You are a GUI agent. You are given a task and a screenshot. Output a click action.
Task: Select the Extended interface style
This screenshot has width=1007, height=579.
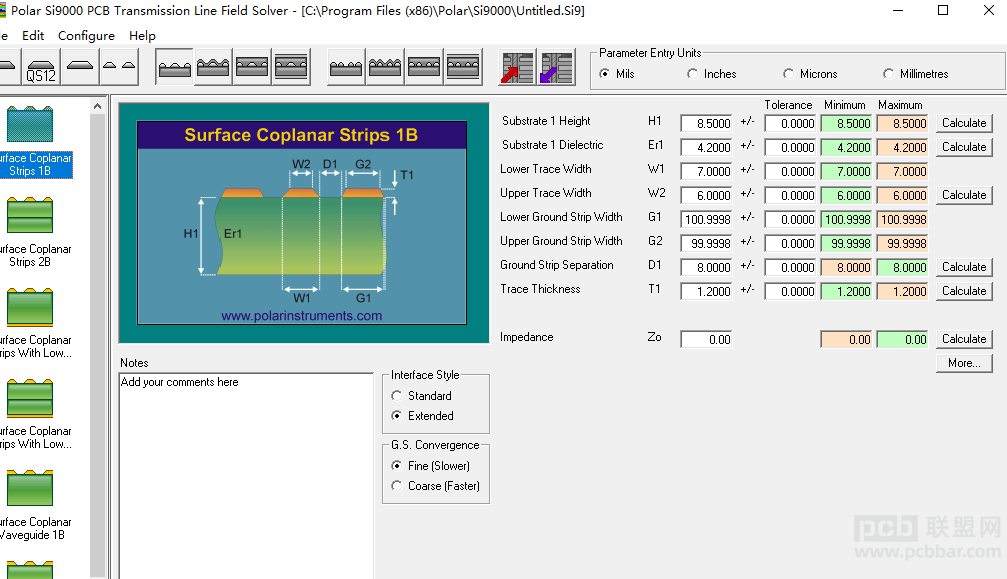[x=423, y=416]
